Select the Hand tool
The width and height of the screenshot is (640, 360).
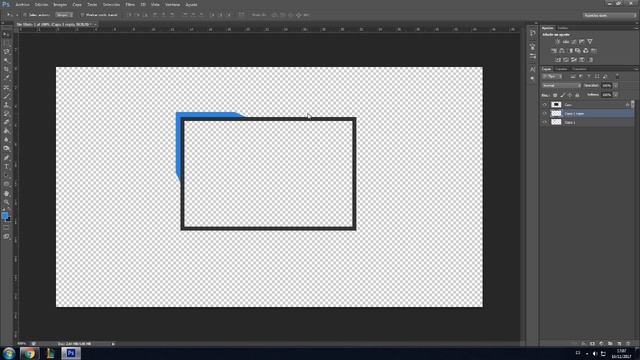coord(6,193)
